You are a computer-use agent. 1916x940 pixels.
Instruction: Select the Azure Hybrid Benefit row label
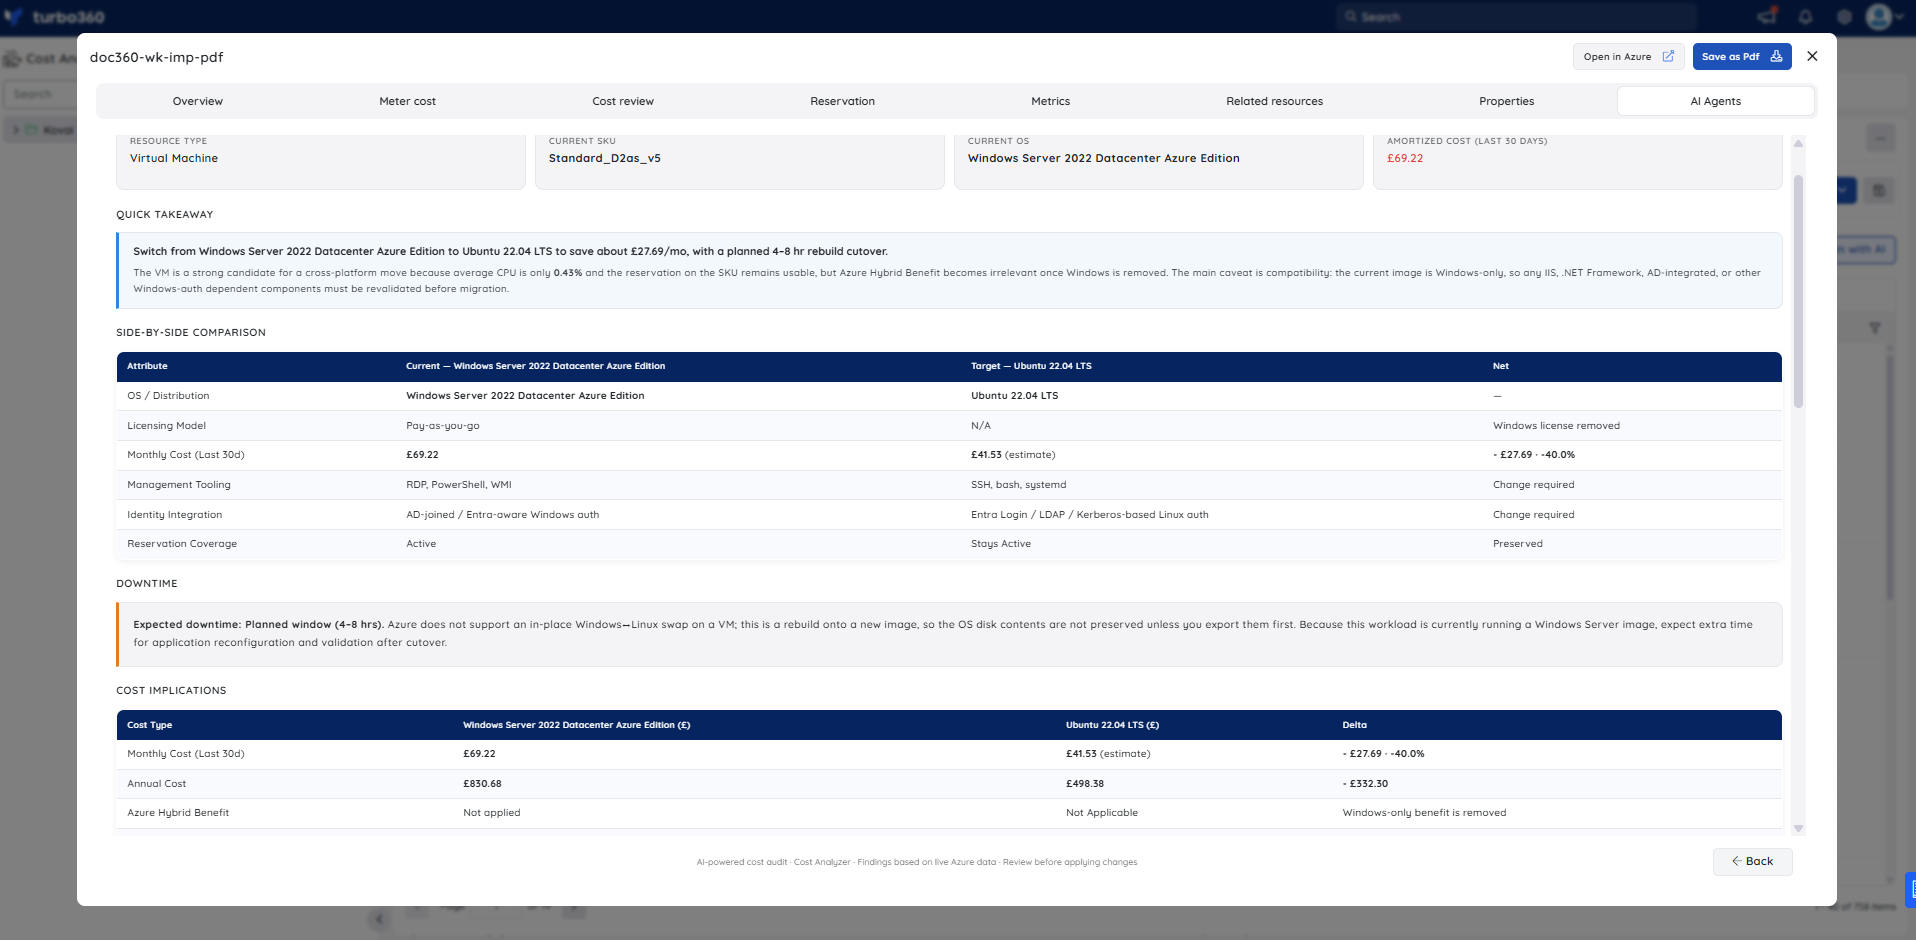178,813
